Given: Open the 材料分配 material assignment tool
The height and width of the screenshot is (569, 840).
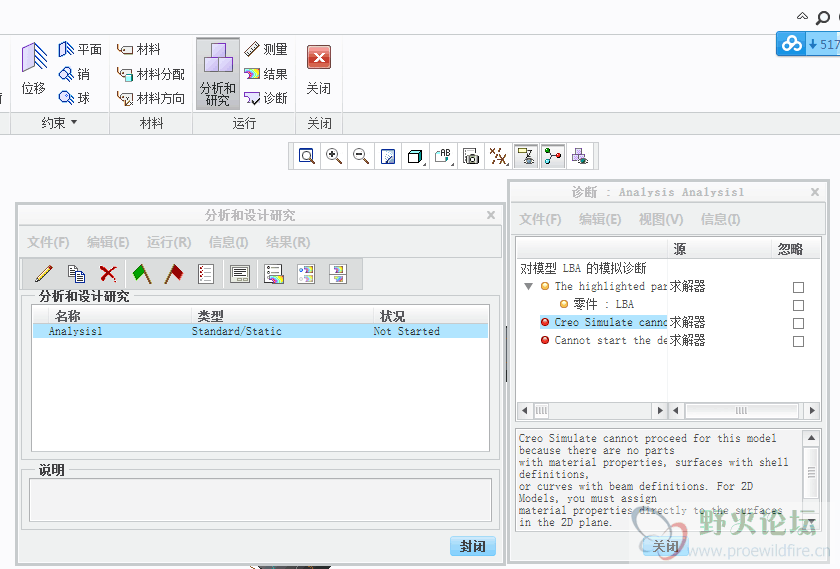Looking at the screenshot, I should pos(151,74).
